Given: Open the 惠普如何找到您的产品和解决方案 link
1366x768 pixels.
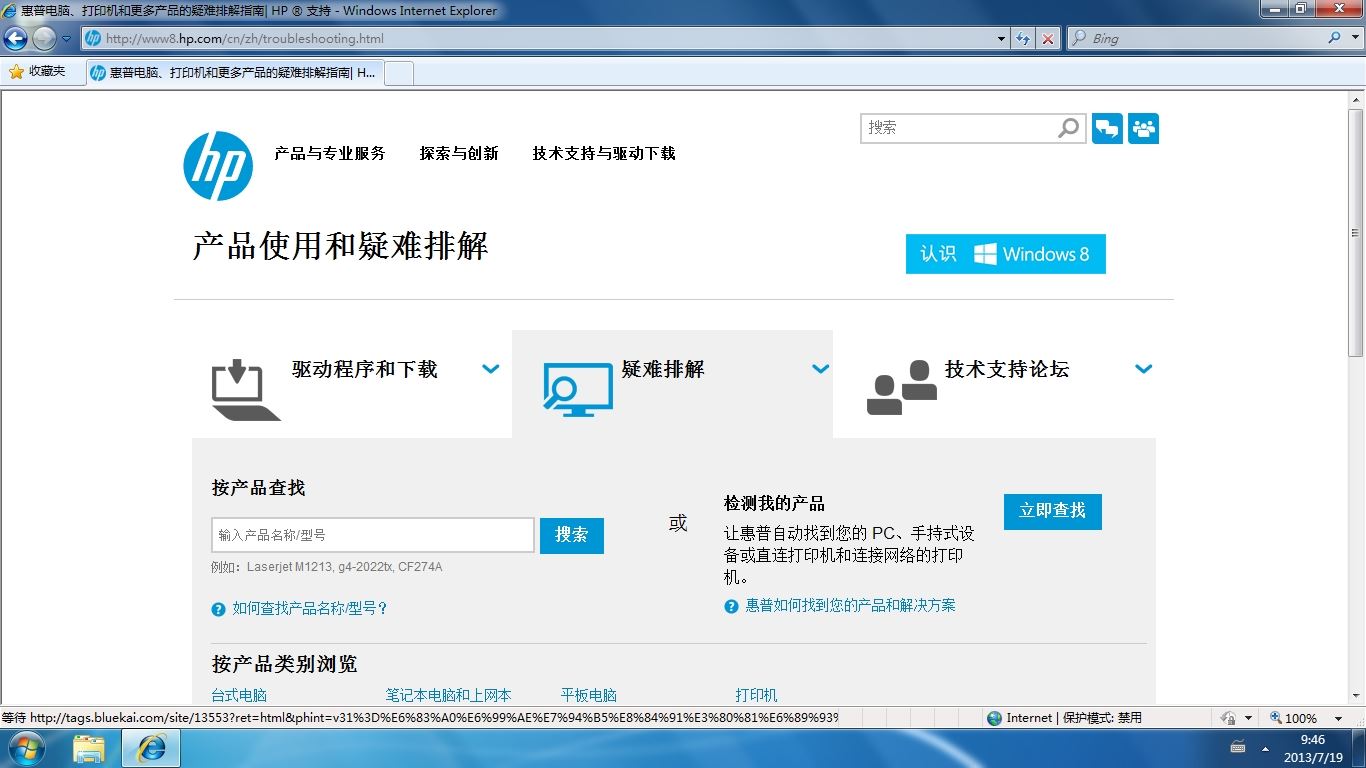Looking at the screenshot, I should 850,605.
